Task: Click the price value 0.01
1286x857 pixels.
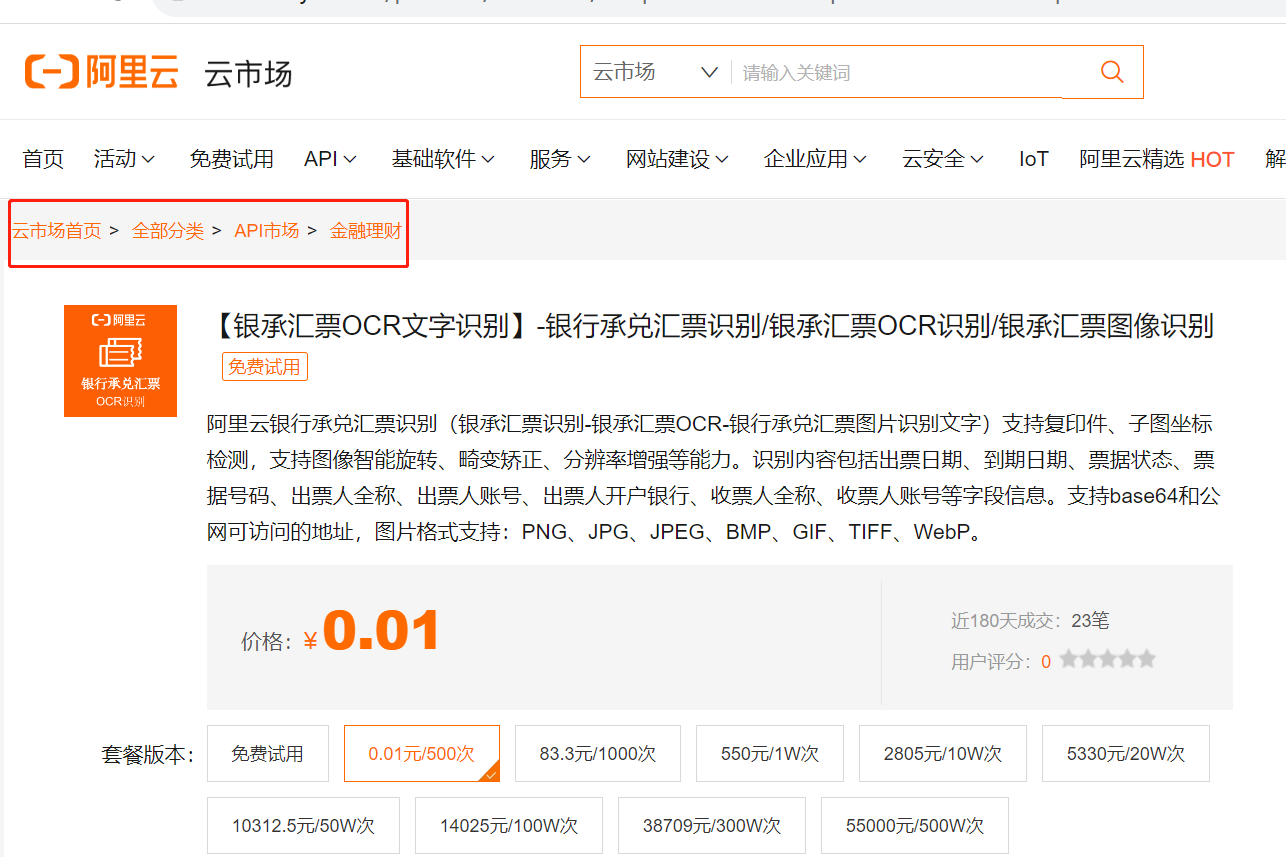Action: click(x=381, y=631)
